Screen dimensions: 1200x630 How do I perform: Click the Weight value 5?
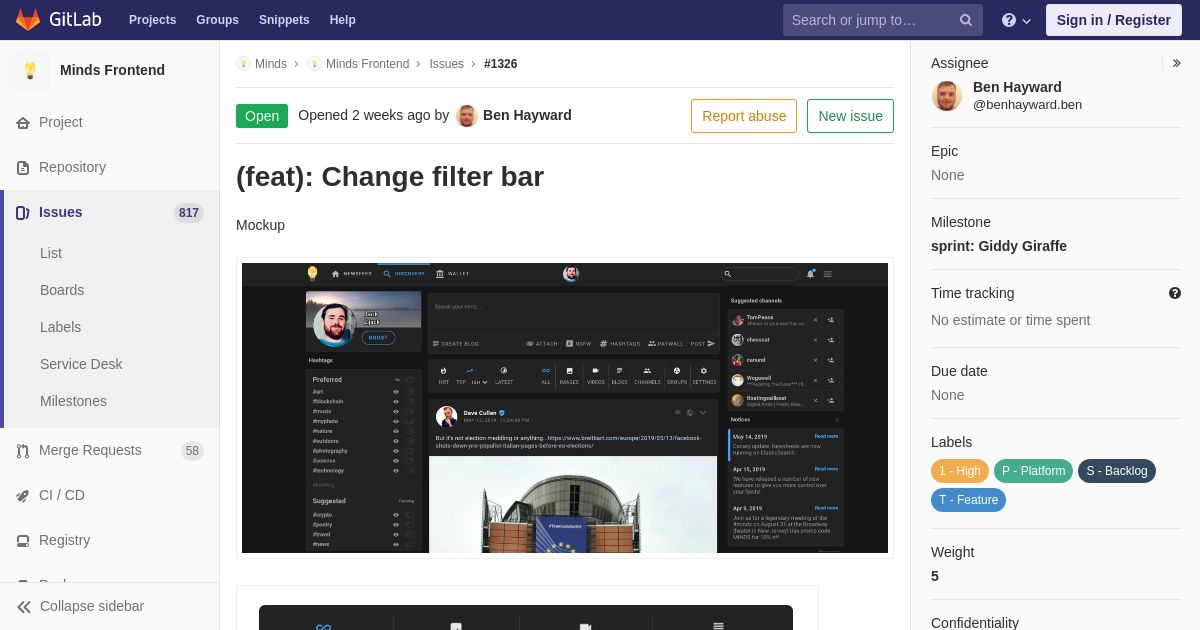coord(935,576)
